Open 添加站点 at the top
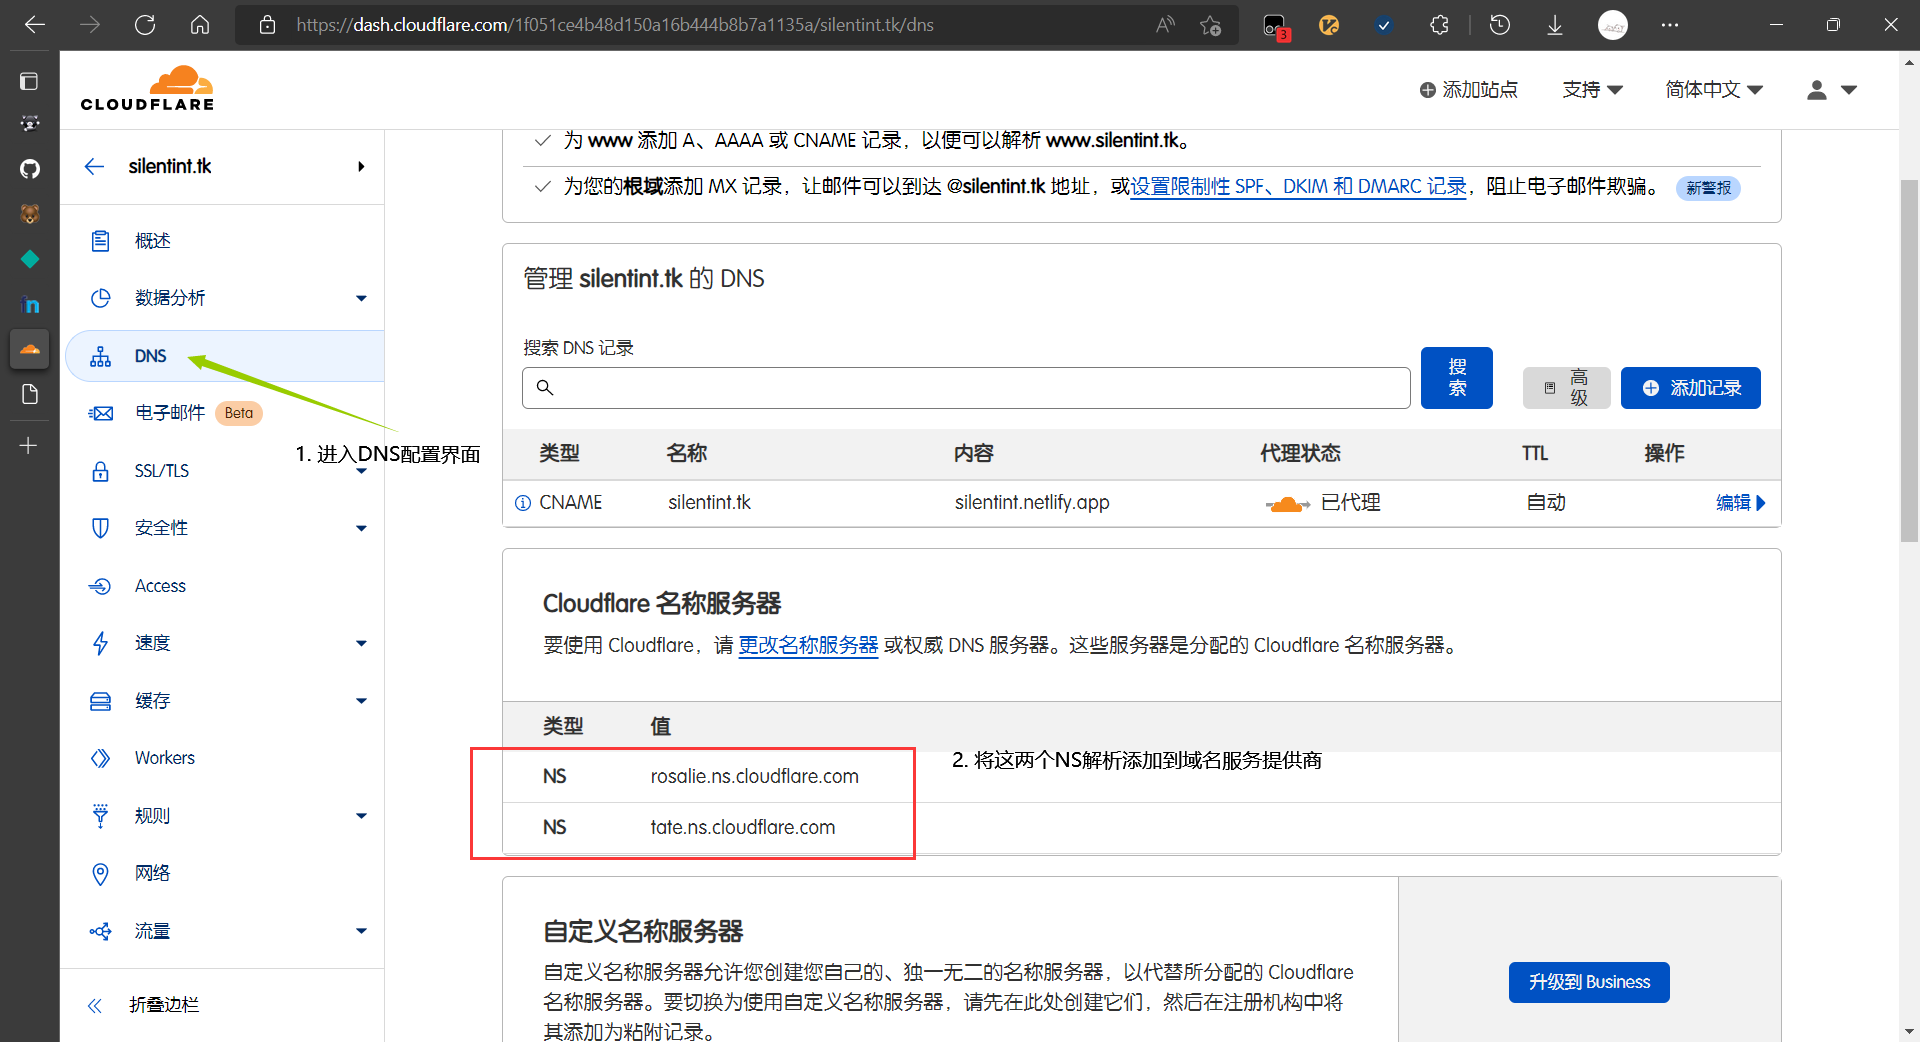 pyautogui.click(x=1469, y=90)
